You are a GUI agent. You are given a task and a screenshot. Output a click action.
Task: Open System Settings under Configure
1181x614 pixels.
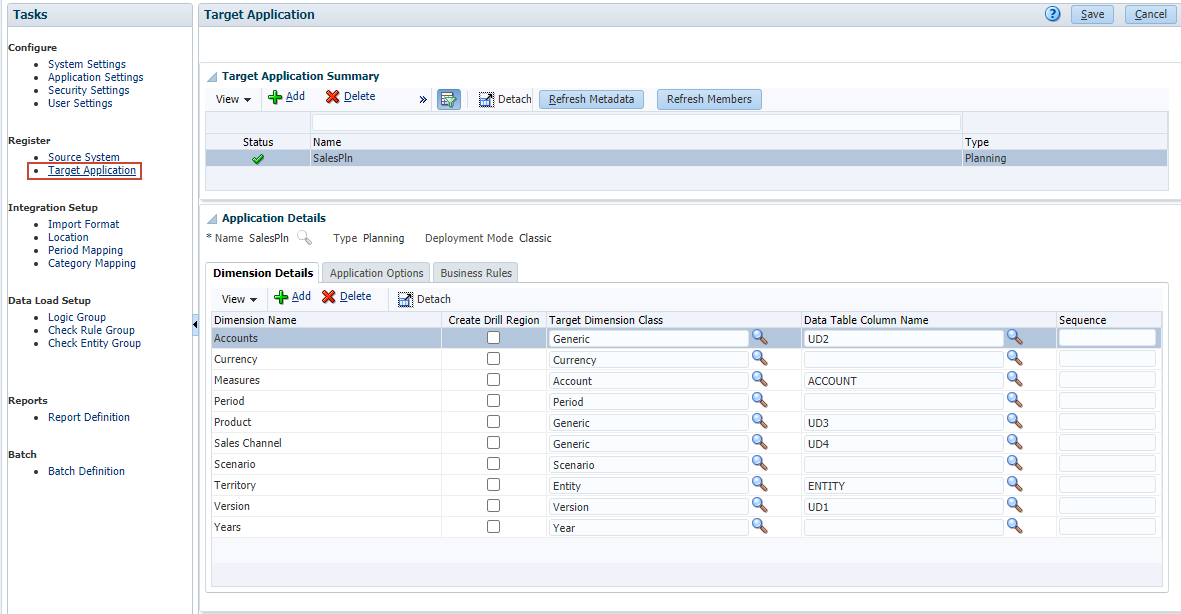[87, 65]
